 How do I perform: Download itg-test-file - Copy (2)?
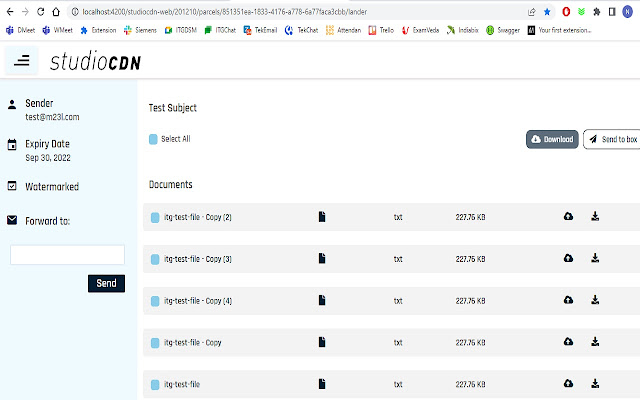595,216
